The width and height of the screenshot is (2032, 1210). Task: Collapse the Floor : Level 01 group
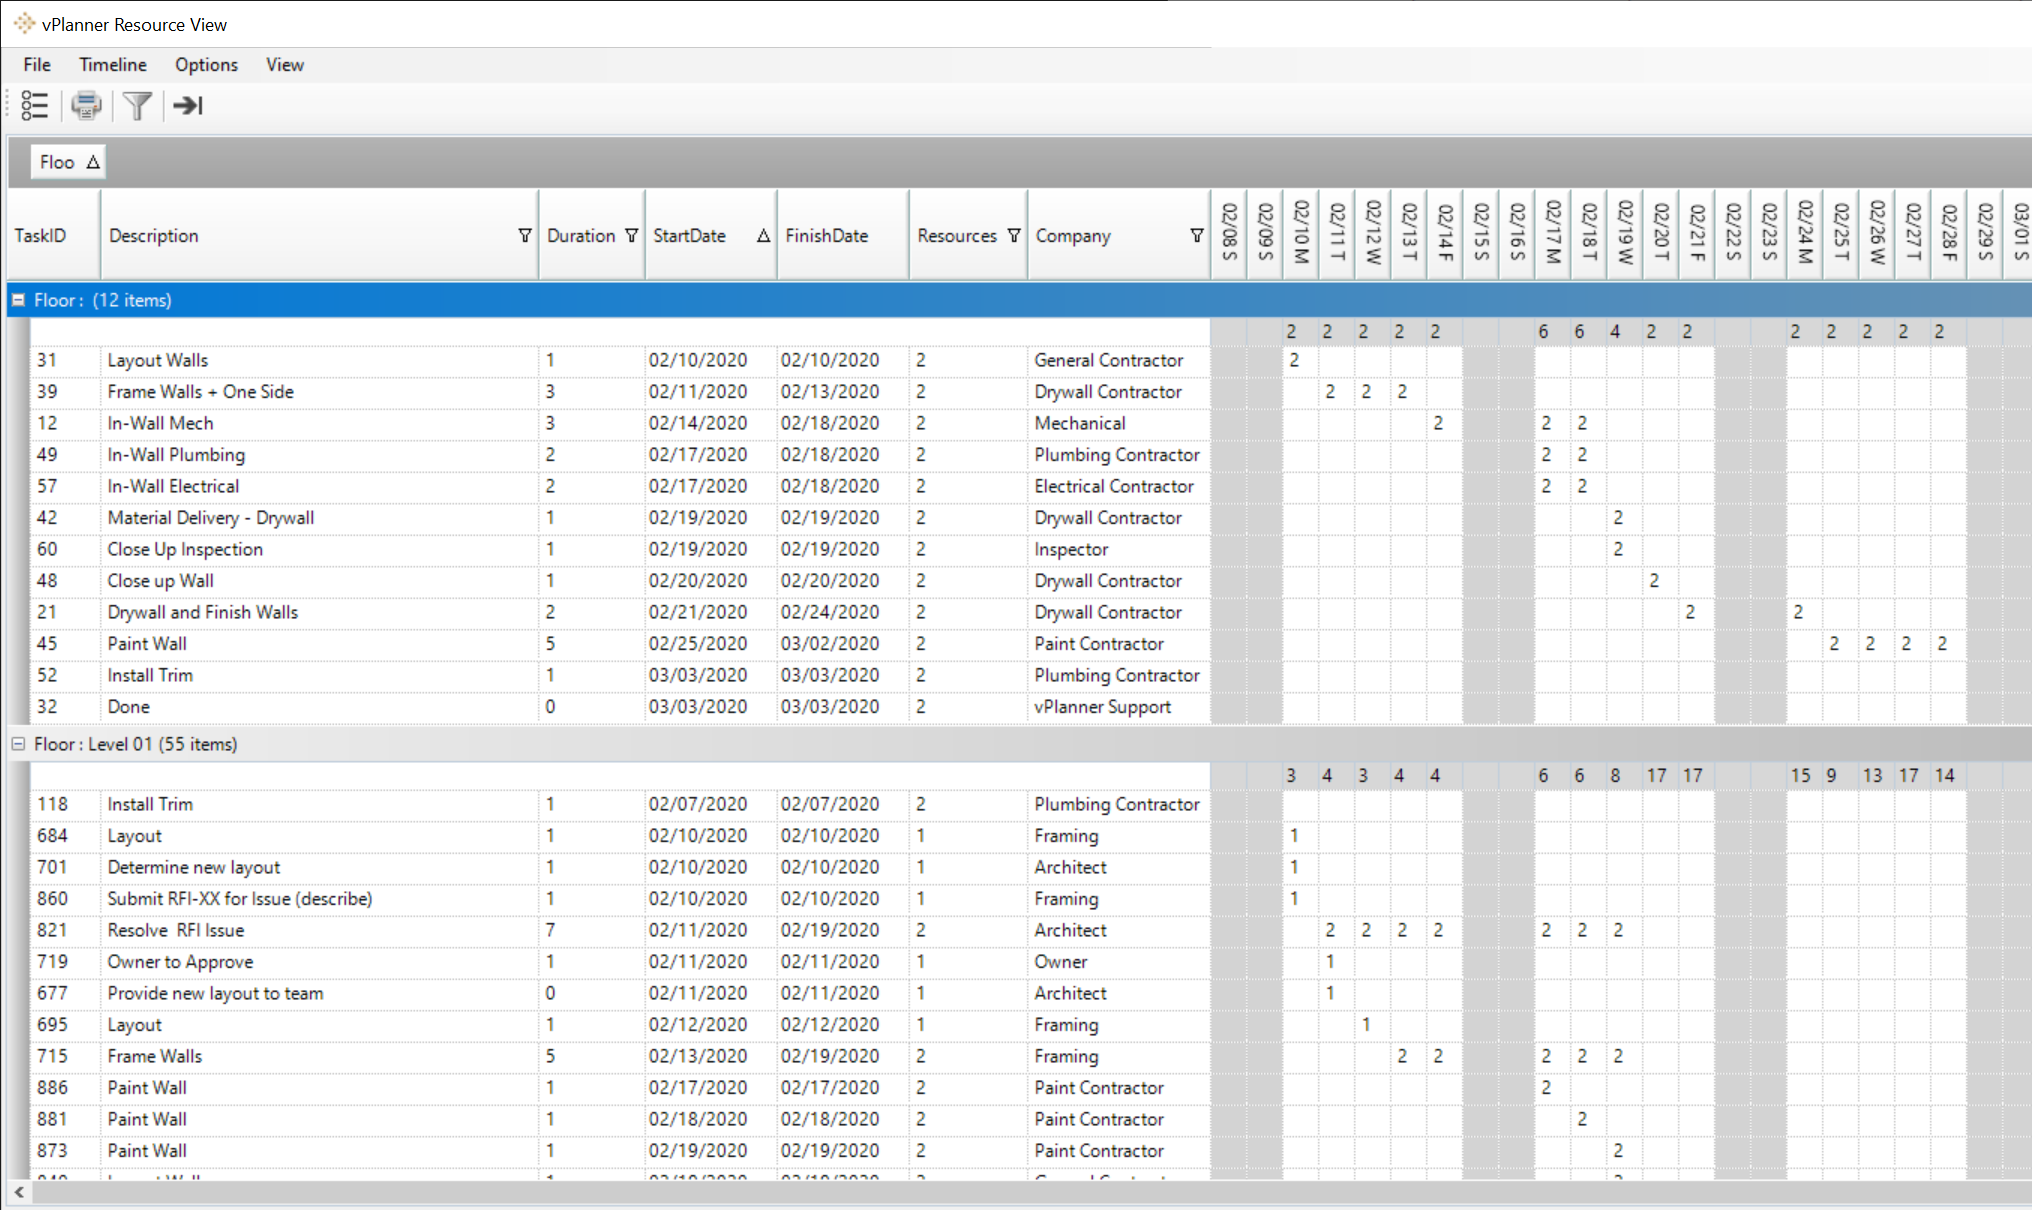coord(19,744)
